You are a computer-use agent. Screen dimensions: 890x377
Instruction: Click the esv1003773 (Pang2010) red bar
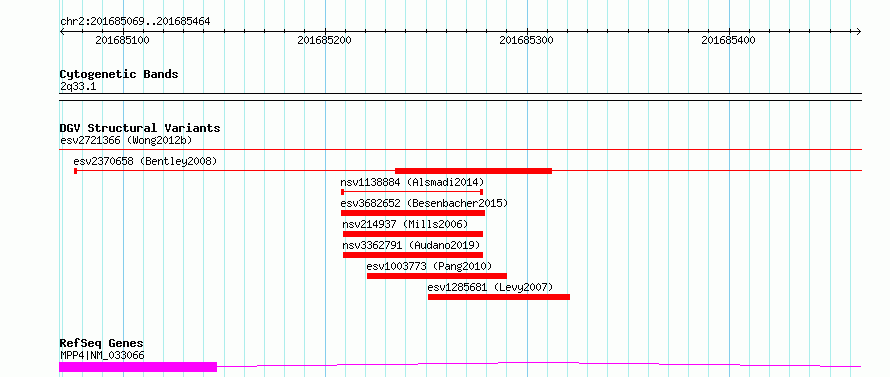tap(436, 276)
